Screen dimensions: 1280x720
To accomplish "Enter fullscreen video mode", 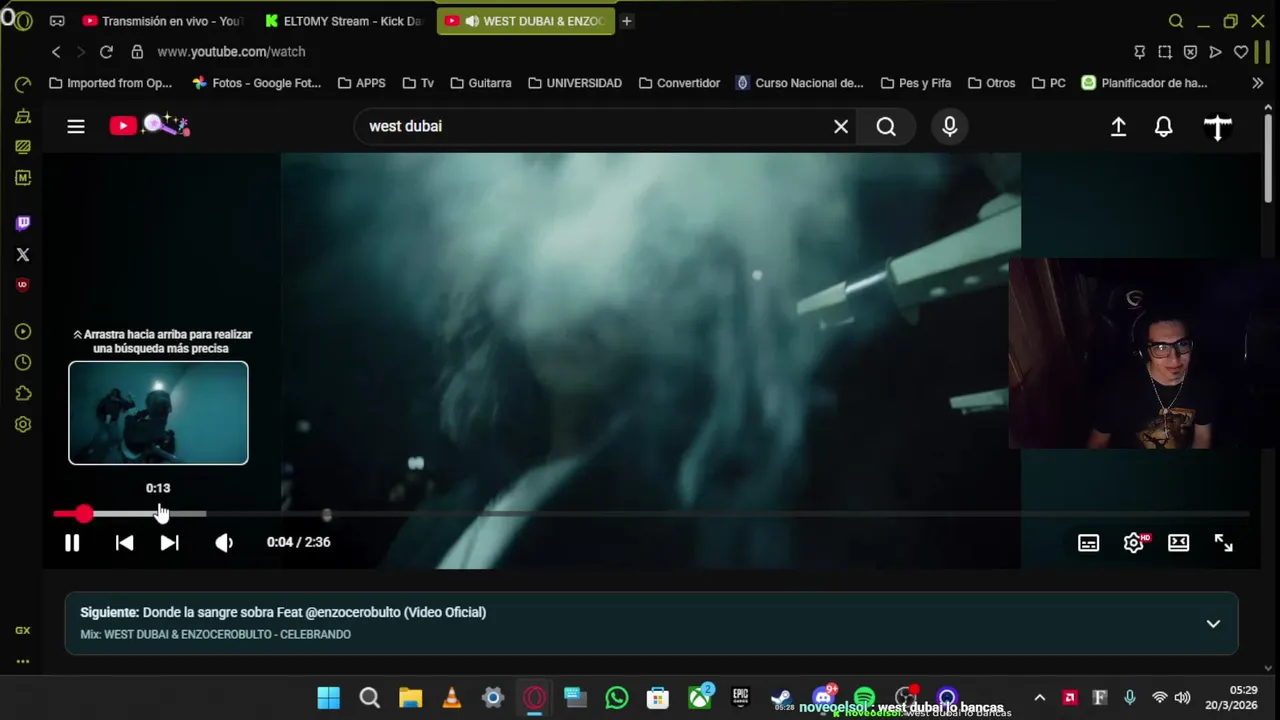I will pyautogui.click(x=1224, y=543).
